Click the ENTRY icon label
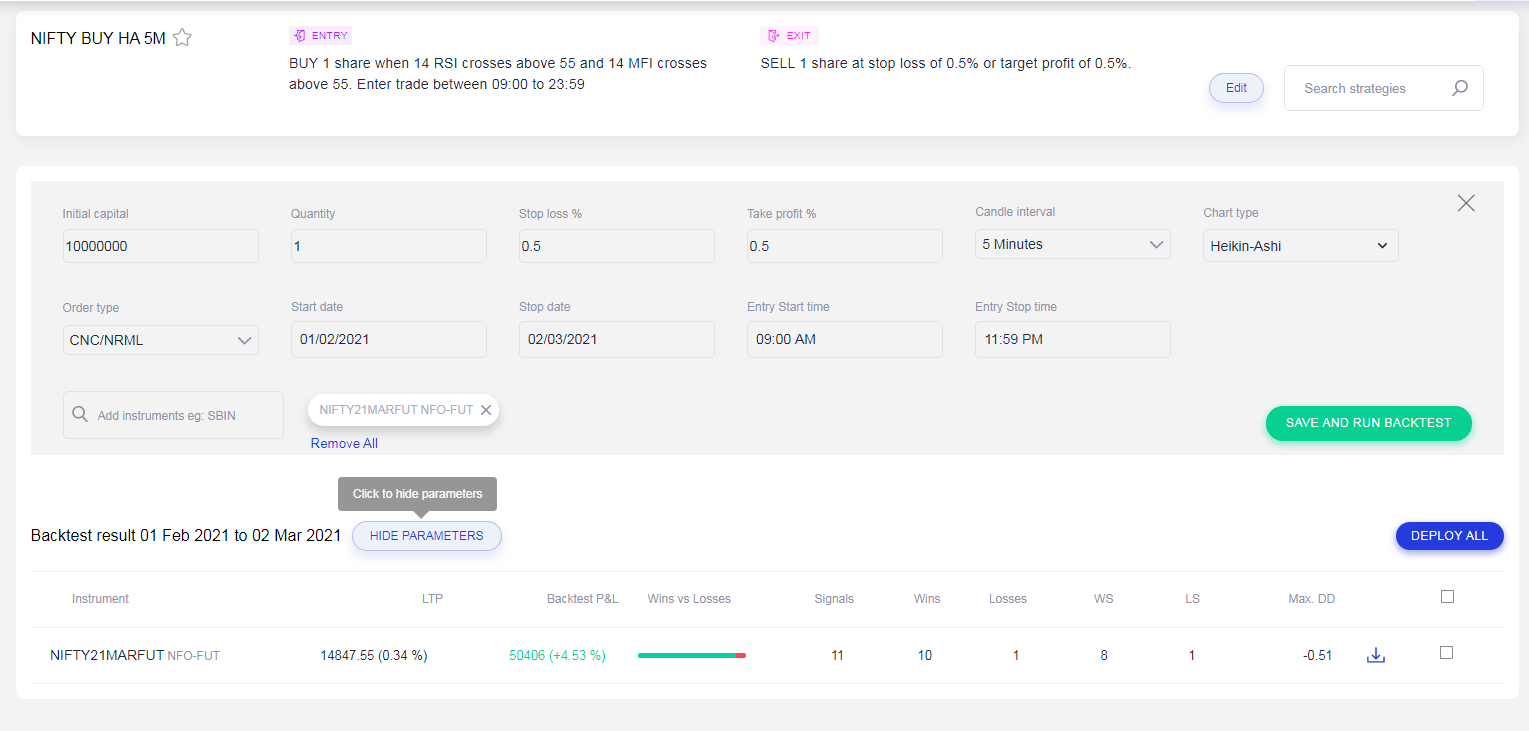Screen dimensions: 1529x731 pos(320,36)
